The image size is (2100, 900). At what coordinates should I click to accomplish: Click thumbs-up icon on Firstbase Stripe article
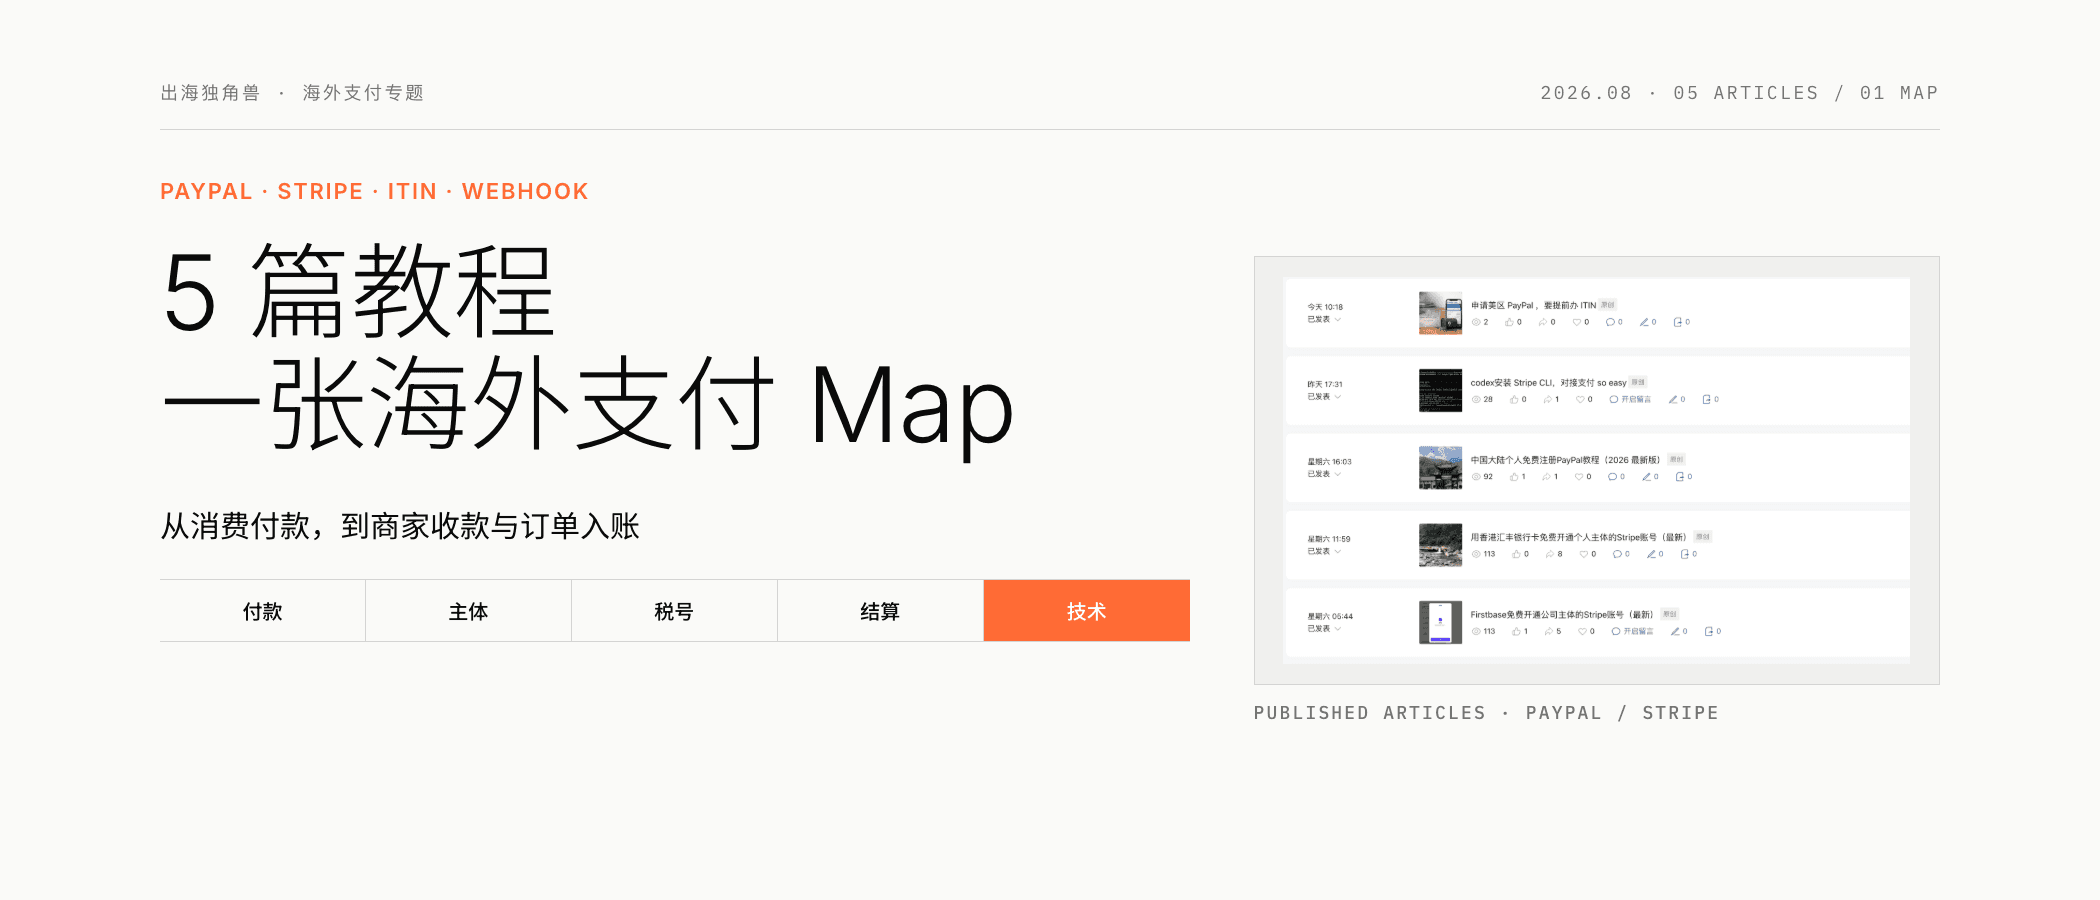pyautogui.click(x=1516, y=631)
